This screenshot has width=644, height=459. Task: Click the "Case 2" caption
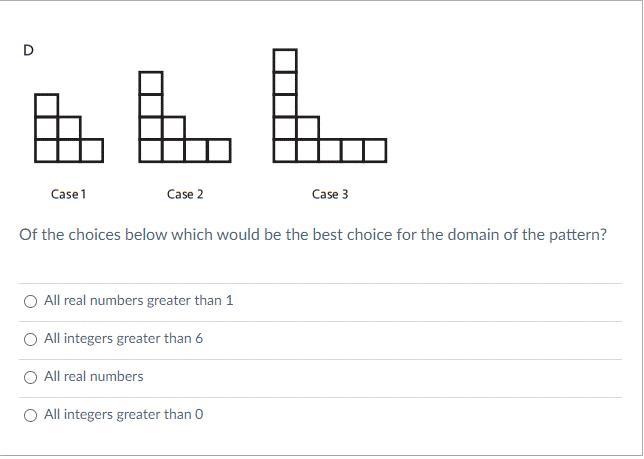[185, 194]
